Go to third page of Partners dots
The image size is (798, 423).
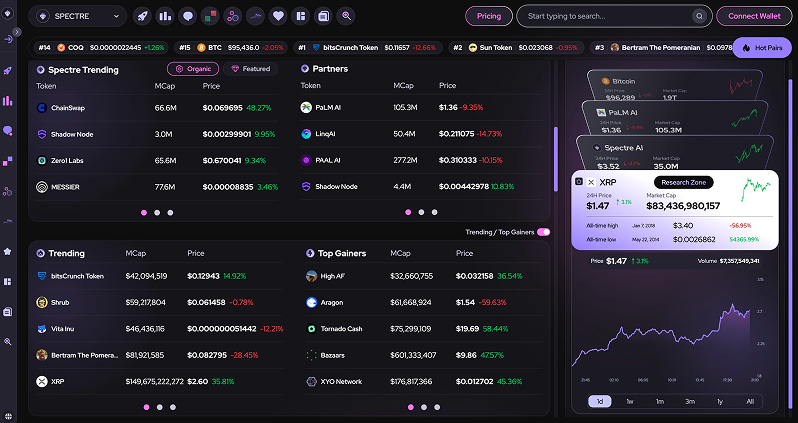[435, 212]
